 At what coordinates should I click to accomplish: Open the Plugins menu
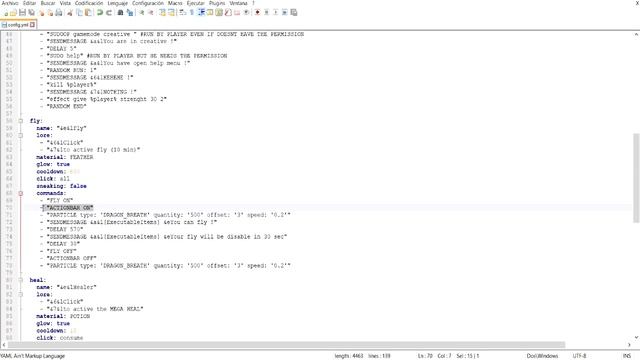point(217,3)
